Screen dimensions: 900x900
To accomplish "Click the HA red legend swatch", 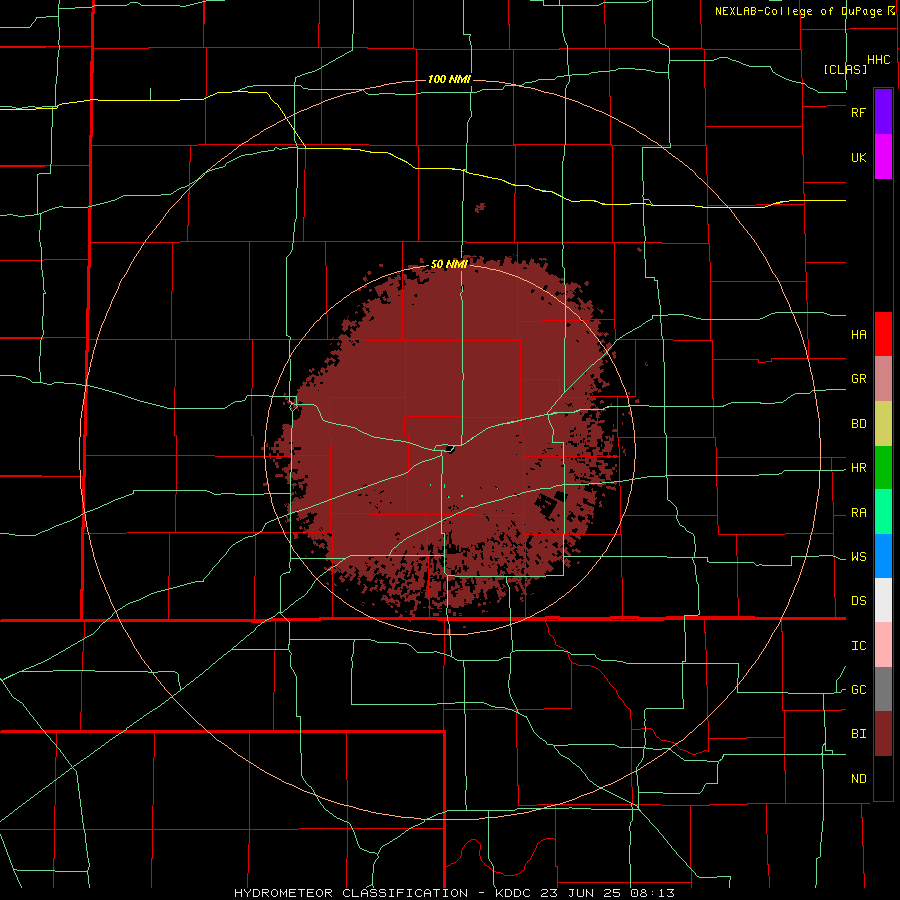I will pyautogui.click(x=883, y=334).
